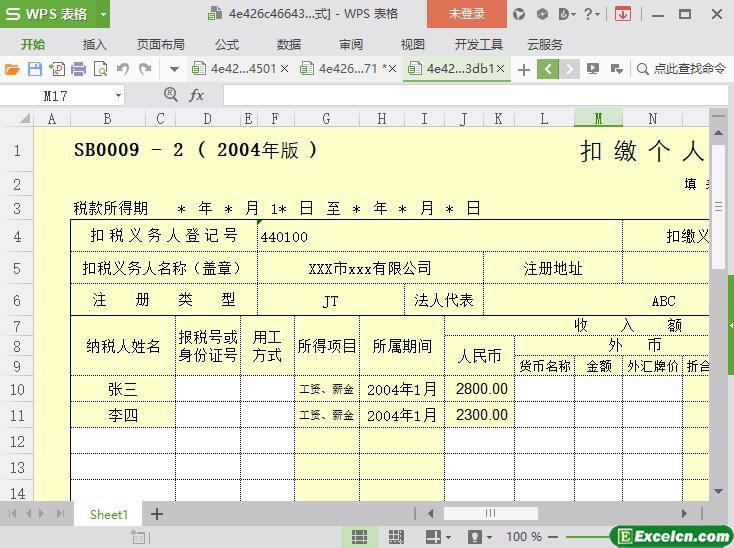Click in the formula bar input
This screenshot has width=734, height=548.
(x=475, y=95)
